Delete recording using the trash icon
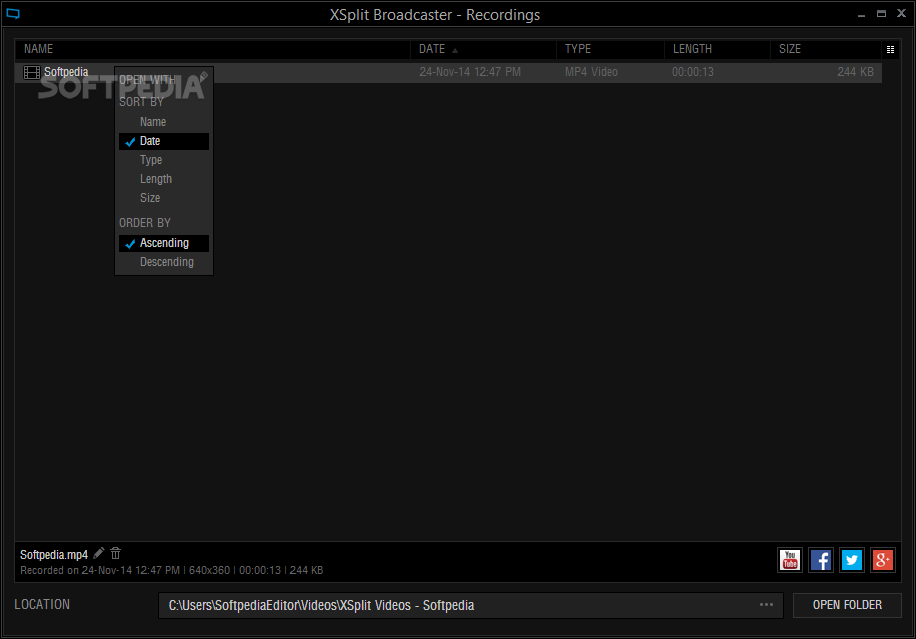 (116, 553)
